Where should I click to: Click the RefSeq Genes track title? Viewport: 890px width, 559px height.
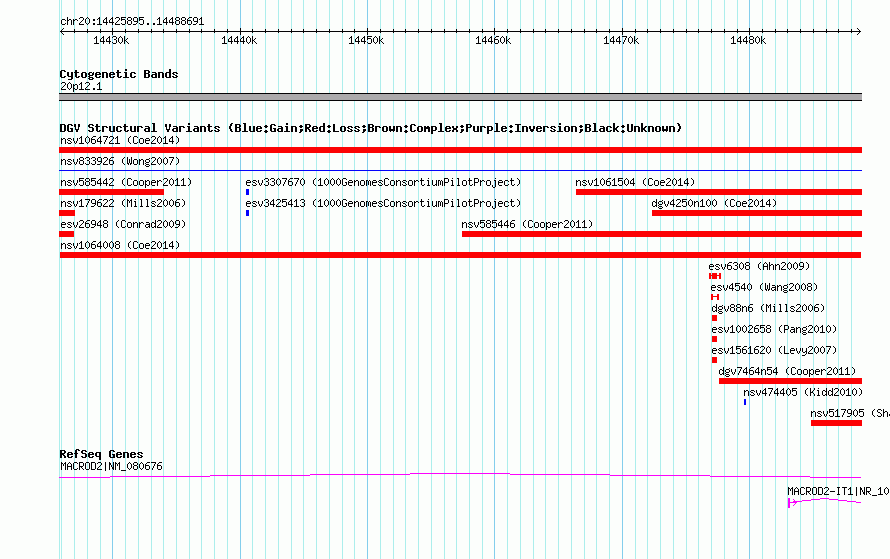pos(101,454)
